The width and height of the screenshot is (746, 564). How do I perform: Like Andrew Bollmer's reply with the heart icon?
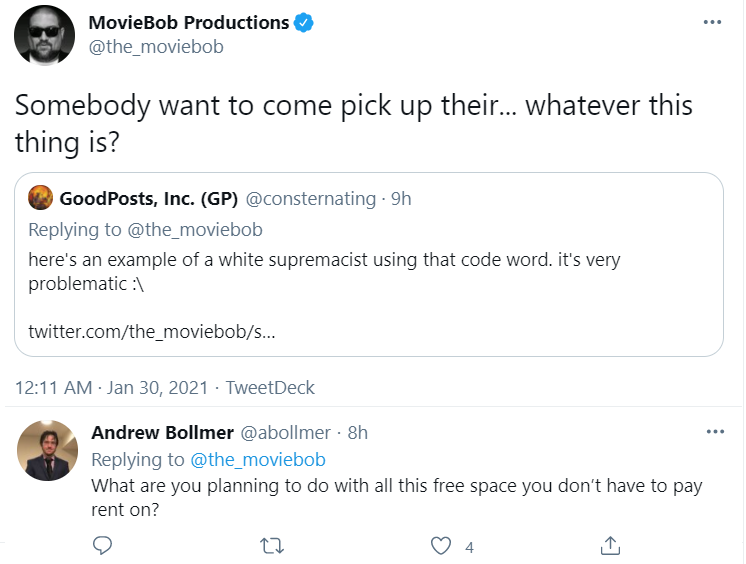point(441,546)
